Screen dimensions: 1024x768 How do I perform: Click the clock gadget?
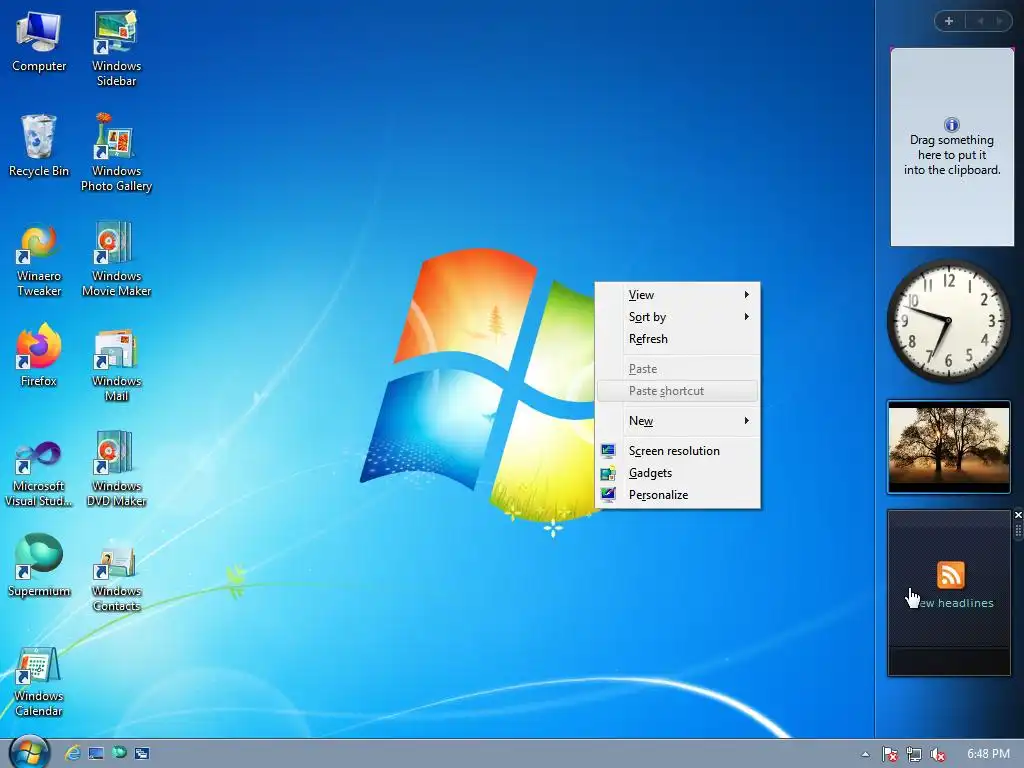click(x=948, y=321)
